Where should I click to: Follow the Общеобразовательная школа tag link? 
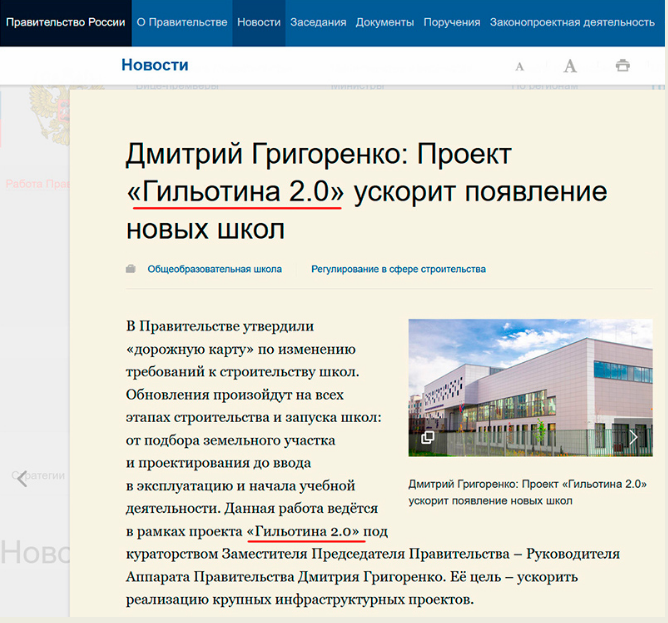tap(215, 269)
